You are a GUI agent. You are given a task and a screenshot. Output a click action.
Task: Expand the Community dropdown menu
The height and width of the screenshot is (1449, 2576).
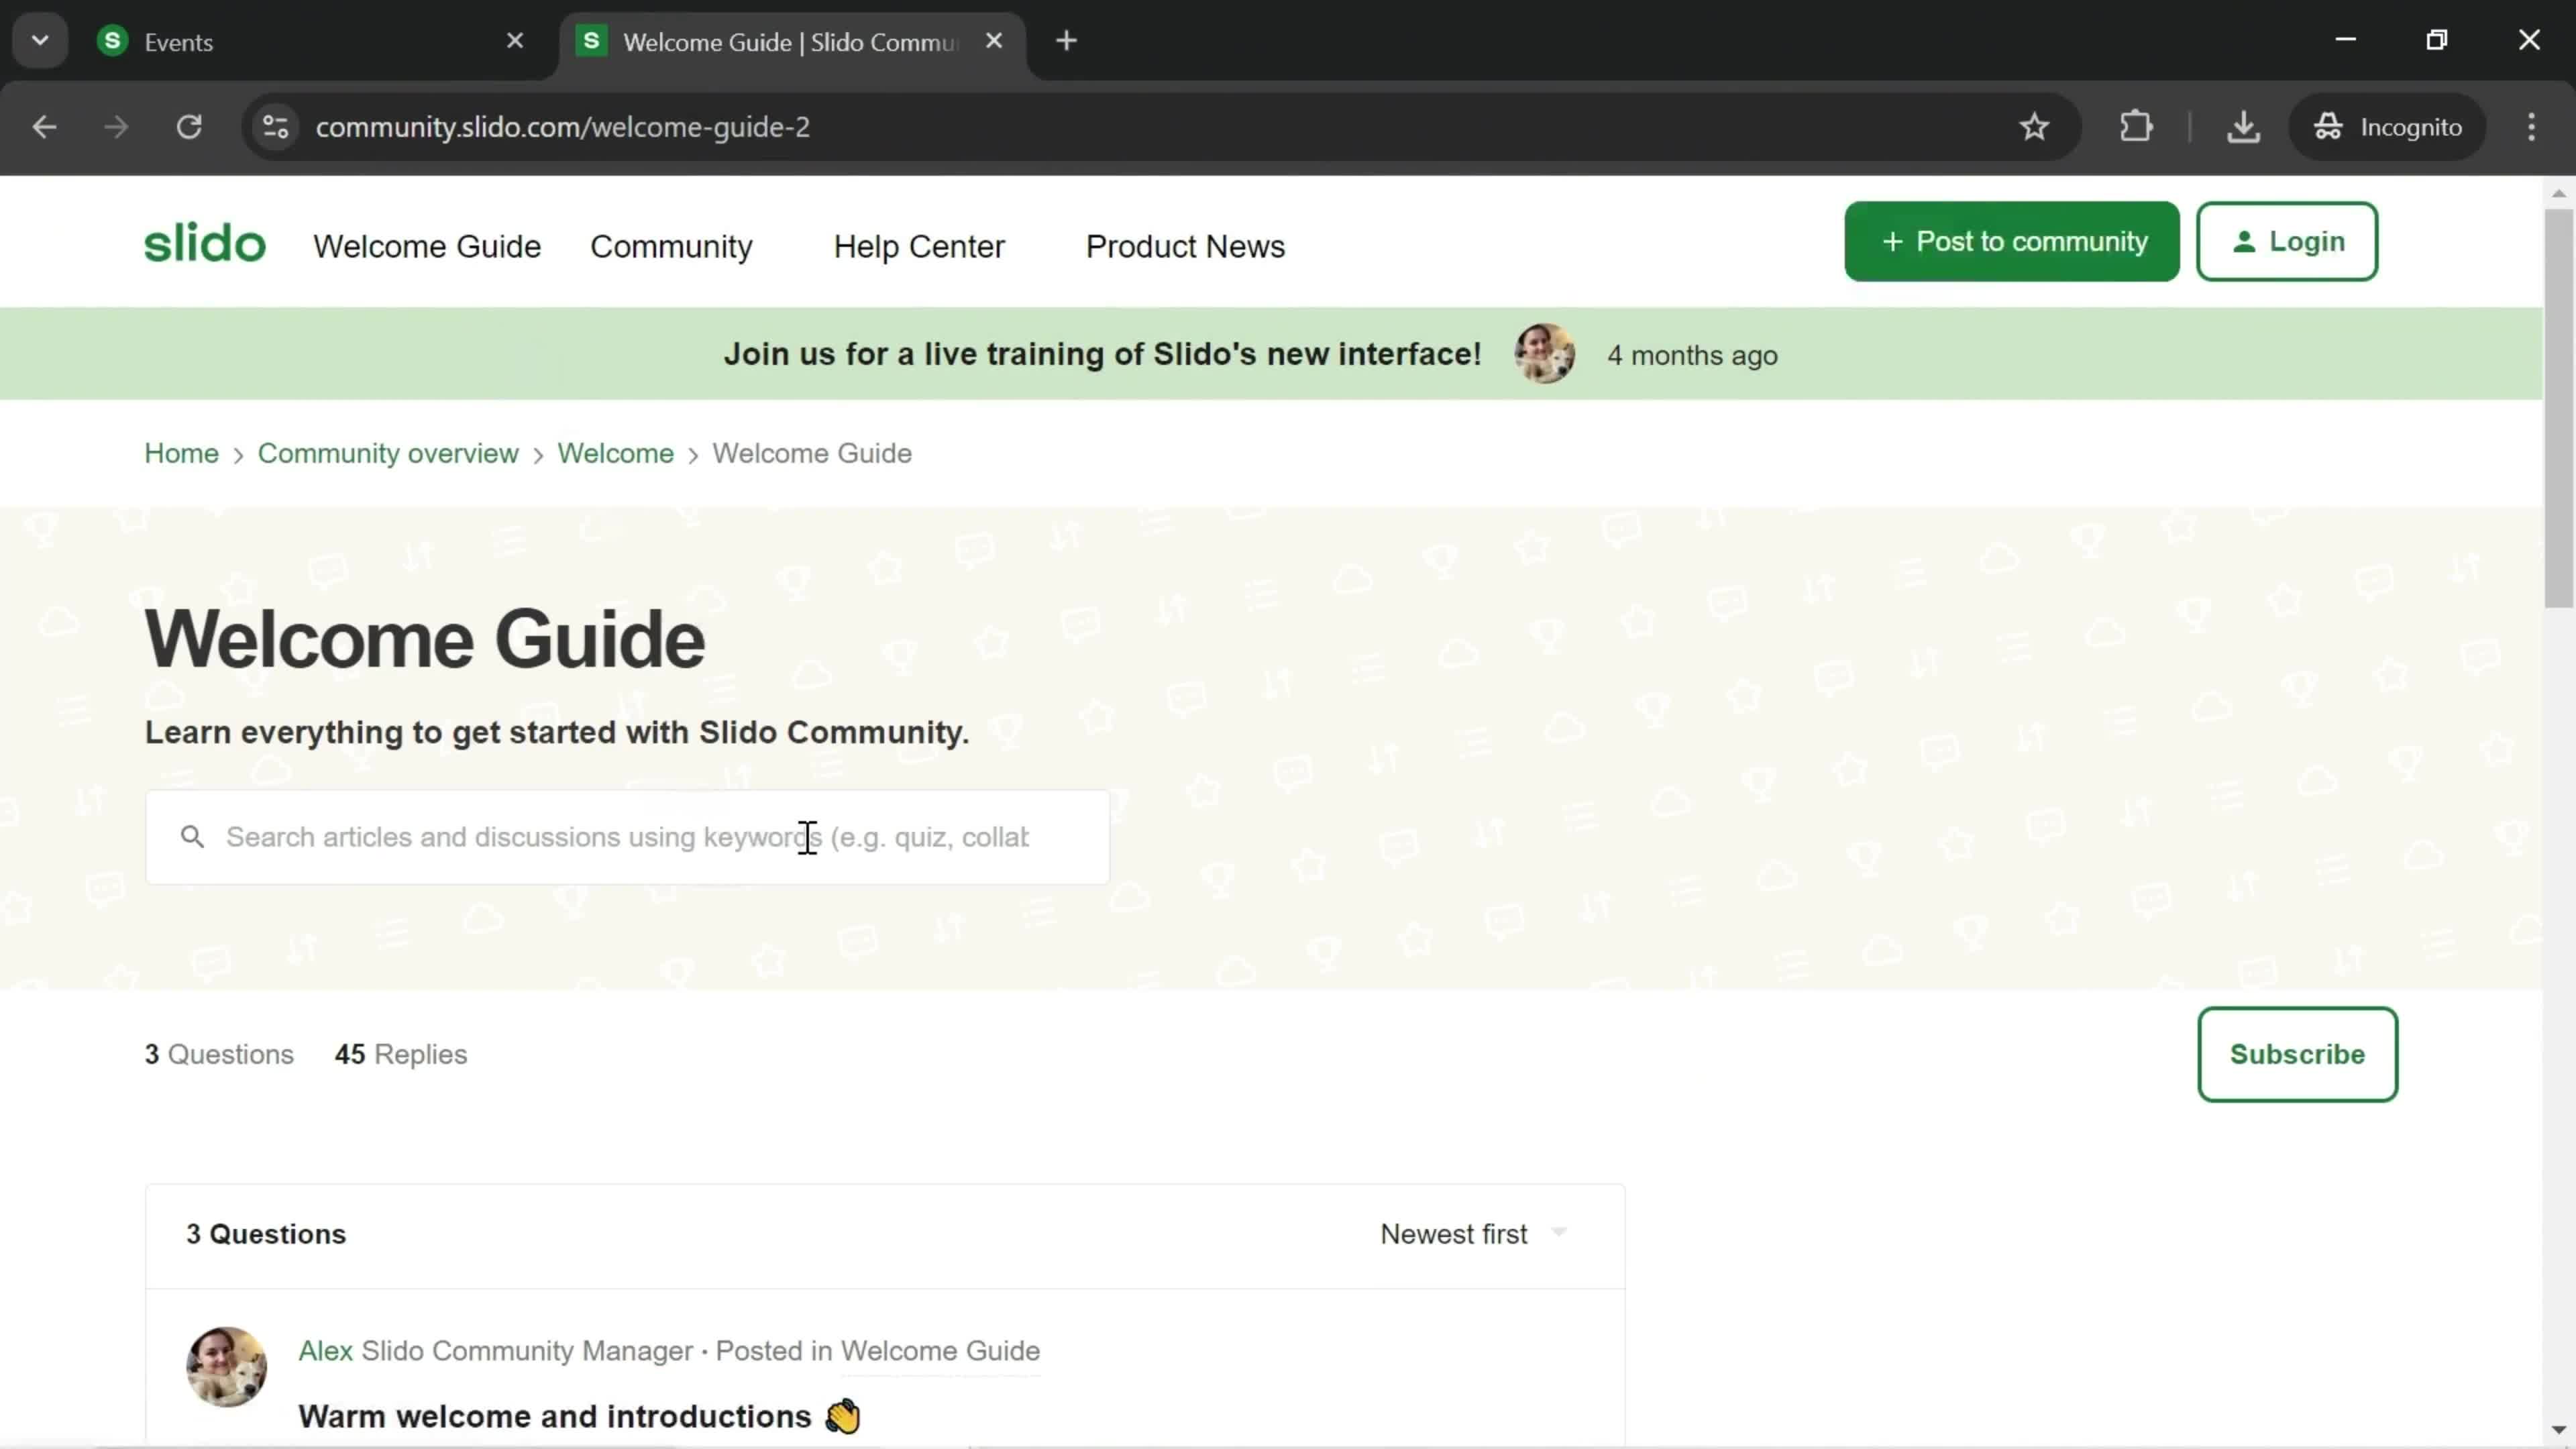(x=672, y=246)
